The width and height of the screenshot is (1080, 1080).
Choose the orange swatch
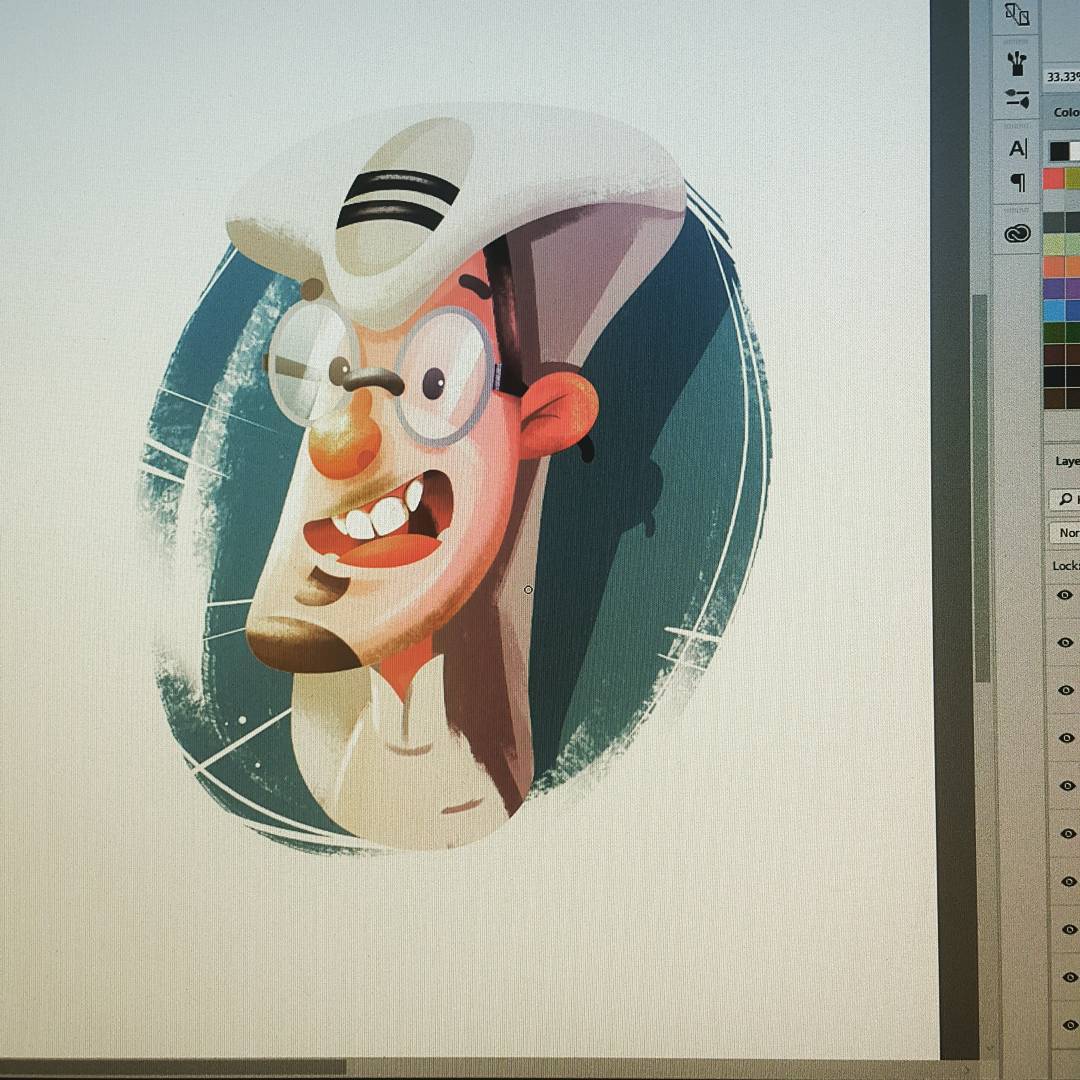tap(1055, 267)
